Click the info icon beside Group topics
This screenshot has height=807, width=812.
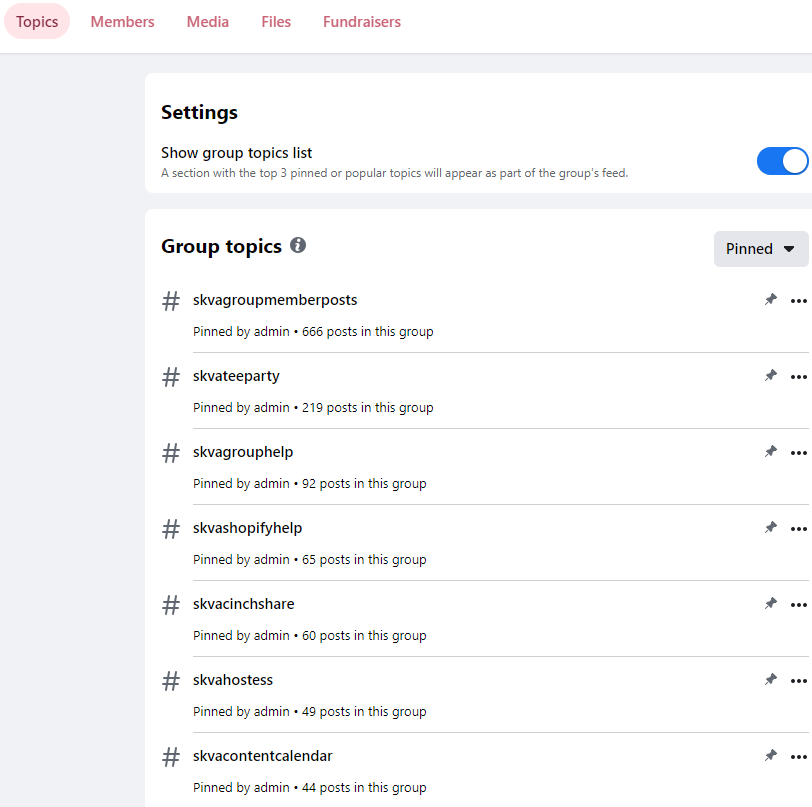[x=298, y=245]
